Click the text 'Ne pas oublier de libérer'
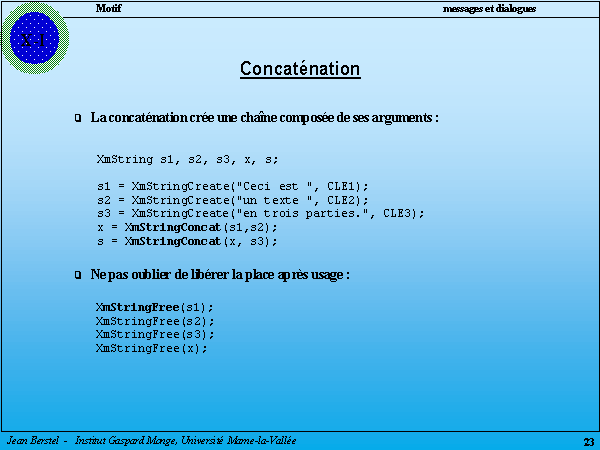 click(x=220, y=274)
